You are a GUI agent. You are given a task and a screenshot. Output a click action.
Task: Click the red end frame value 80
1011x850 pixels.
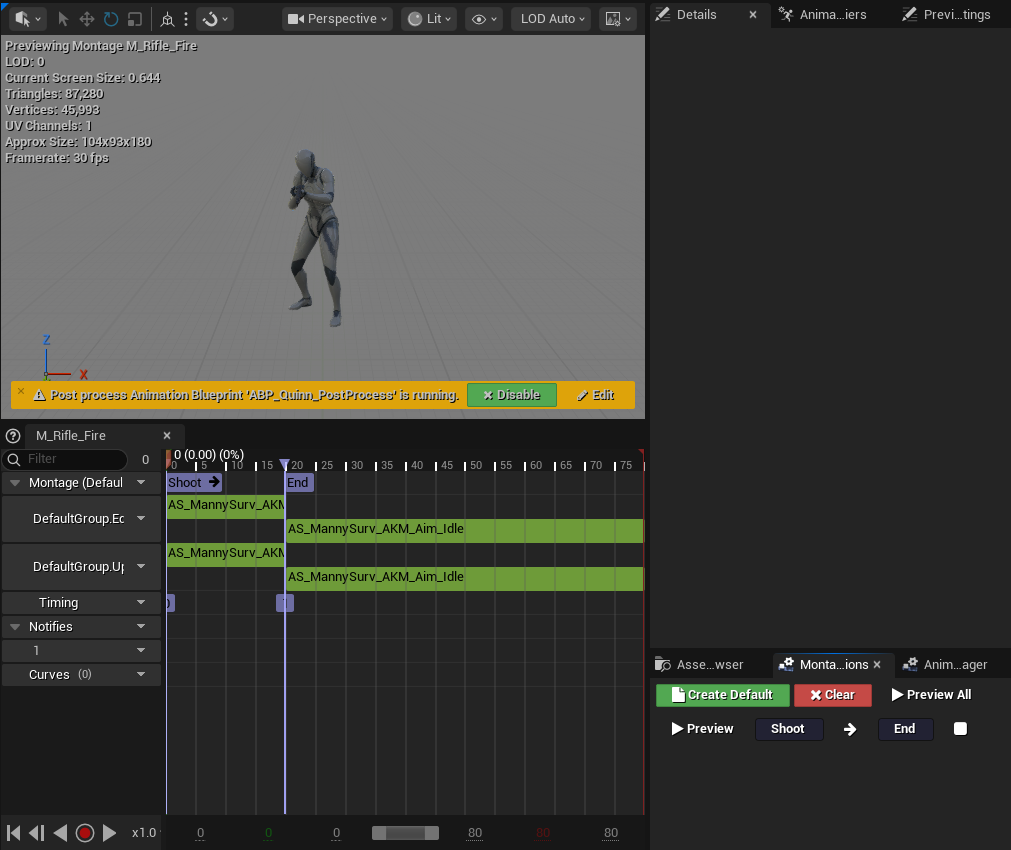(543, 833)
